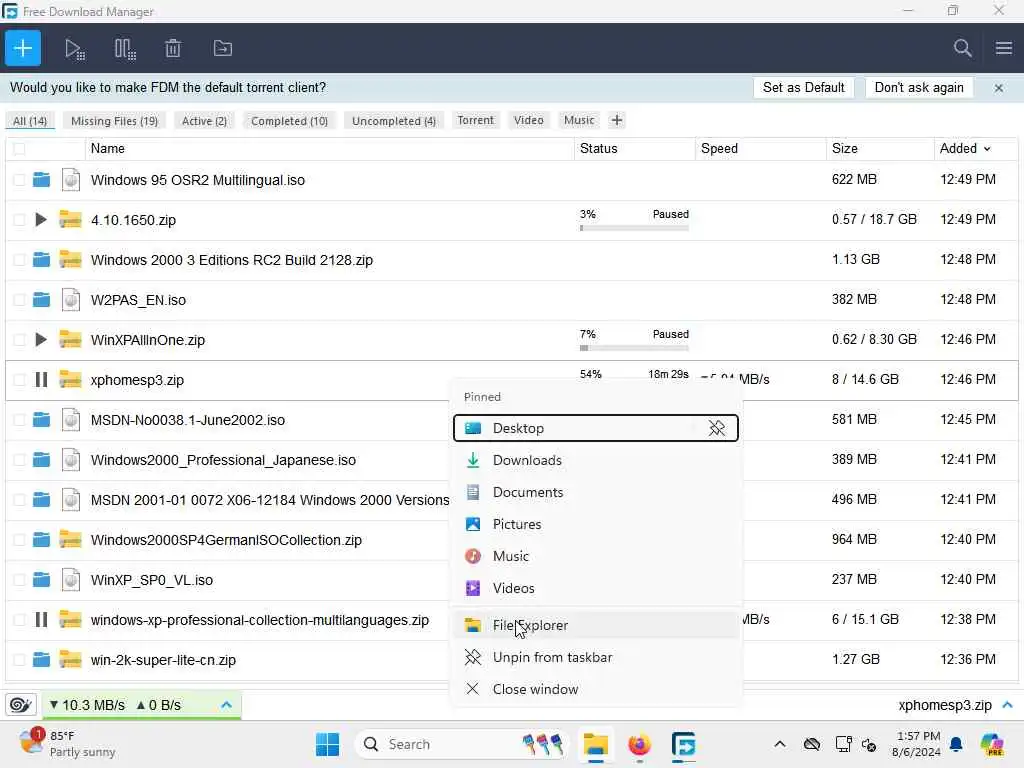Choose Unpin from taskbar
Image resolution: width=1024 pixels, height=768 pixels.
596,658
